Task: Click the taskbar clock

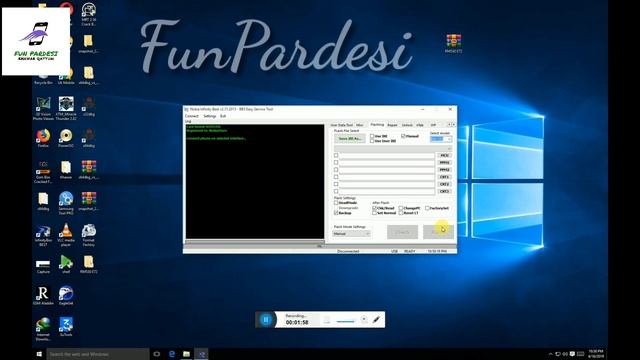Action: tap(596, 353)
